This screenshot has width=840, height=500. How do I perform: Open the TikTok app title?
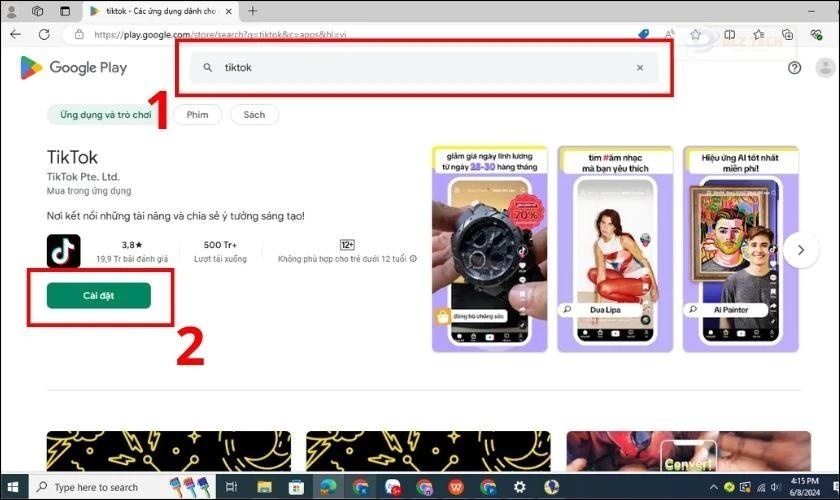72,157
